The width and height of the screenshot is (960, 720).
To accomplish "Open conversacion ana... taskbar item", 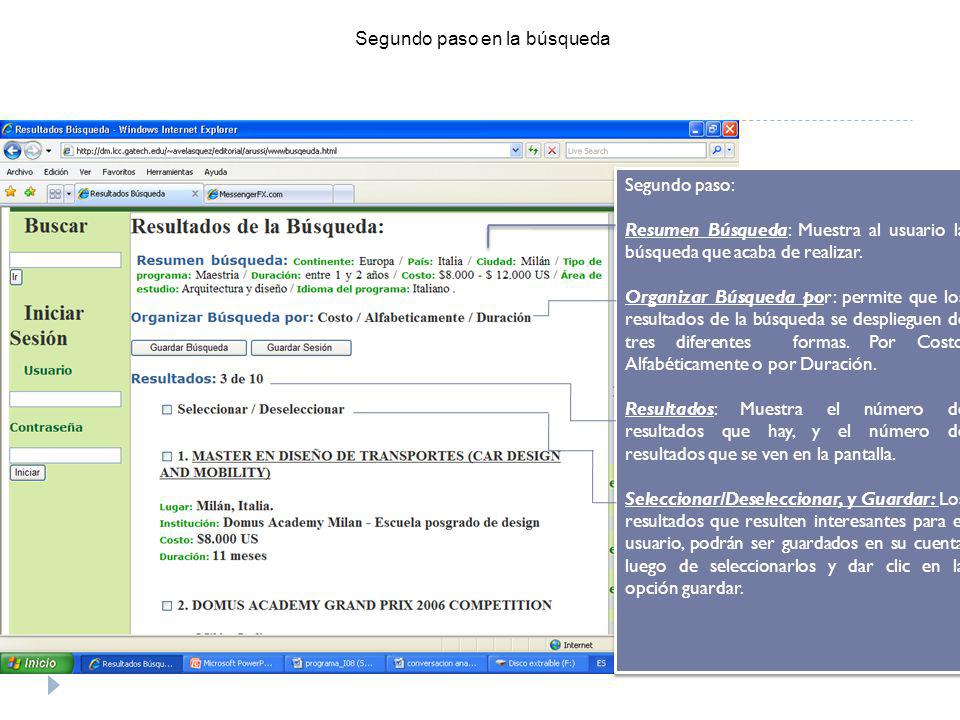I will [436, 664].
